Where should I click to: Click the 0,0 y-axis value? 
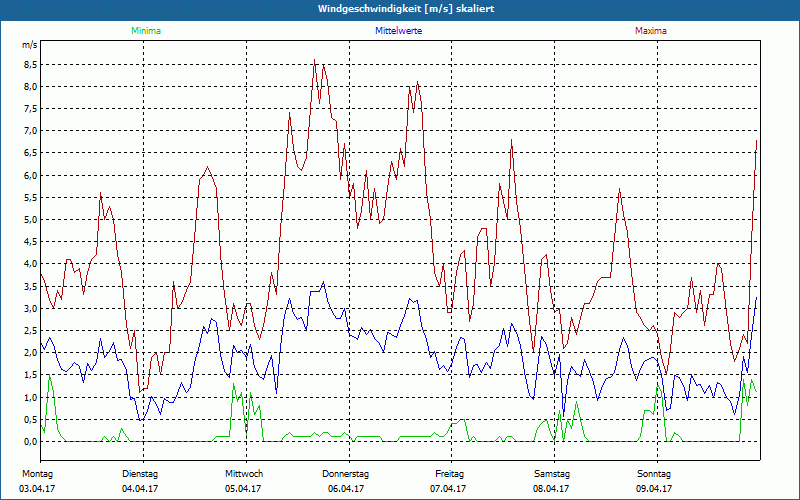(31, 442)
